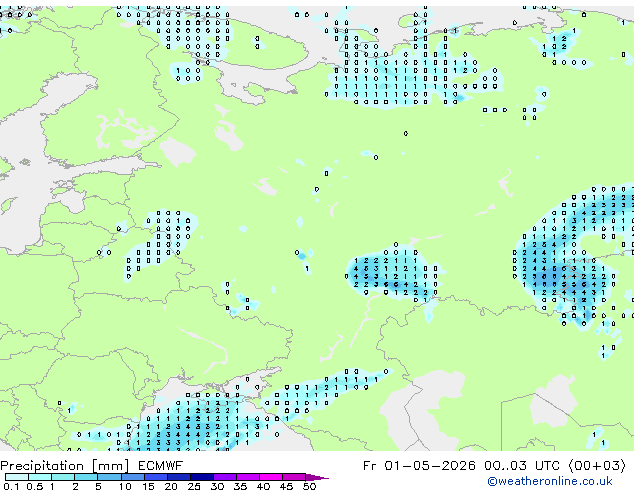Click the legend label '10'
Viewport: 634px width, 490px height.
(x=125, y=486)
